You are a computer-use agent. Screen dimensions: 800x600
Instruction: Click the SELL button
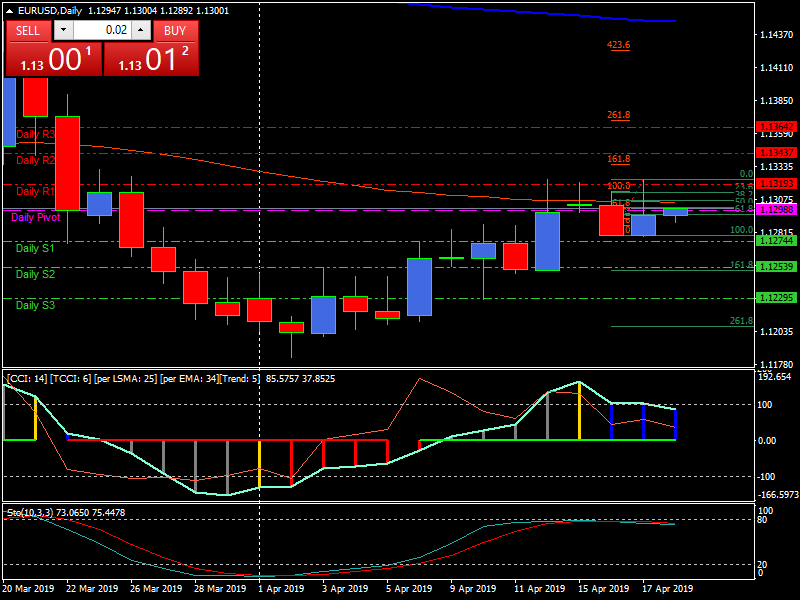pyautogui.click(x=28, y=31)
